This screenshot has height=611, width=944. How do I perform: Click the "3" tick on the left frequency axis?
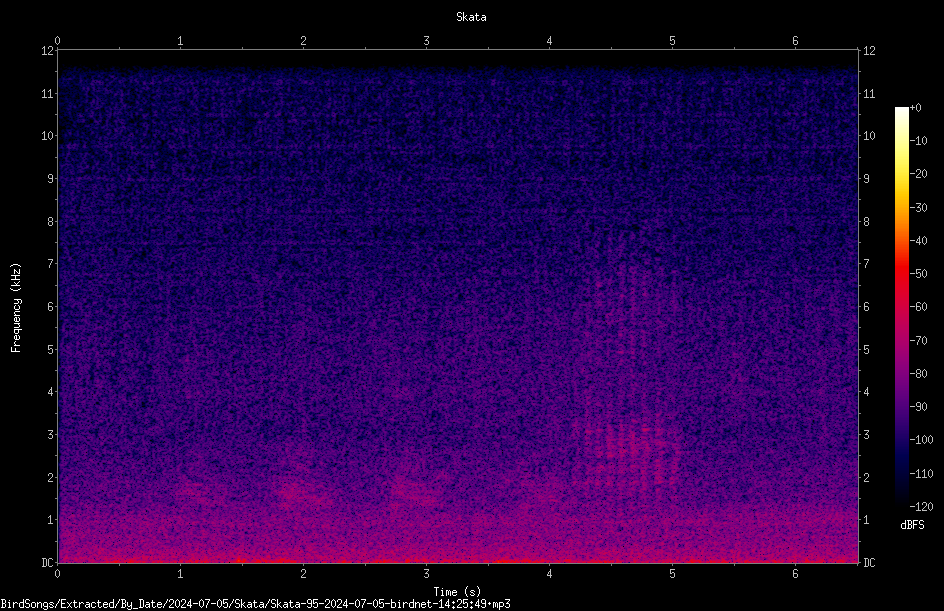pyautogui.click(x=50, y=435)
